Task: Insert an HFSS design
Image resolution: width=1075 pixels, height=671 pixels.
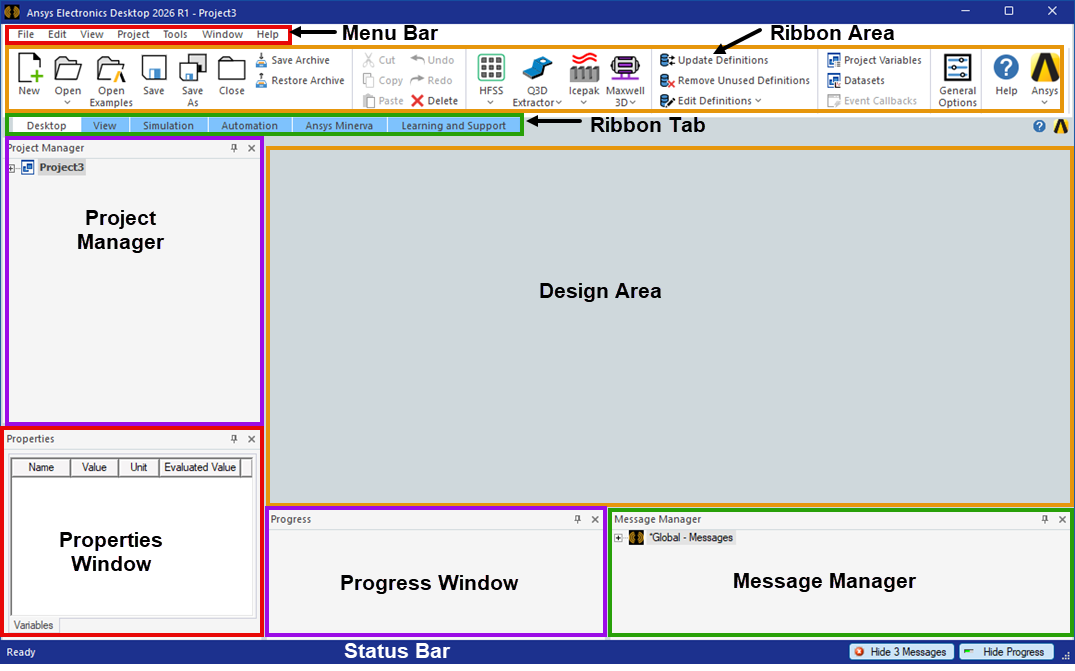Action: coord(491,69)
